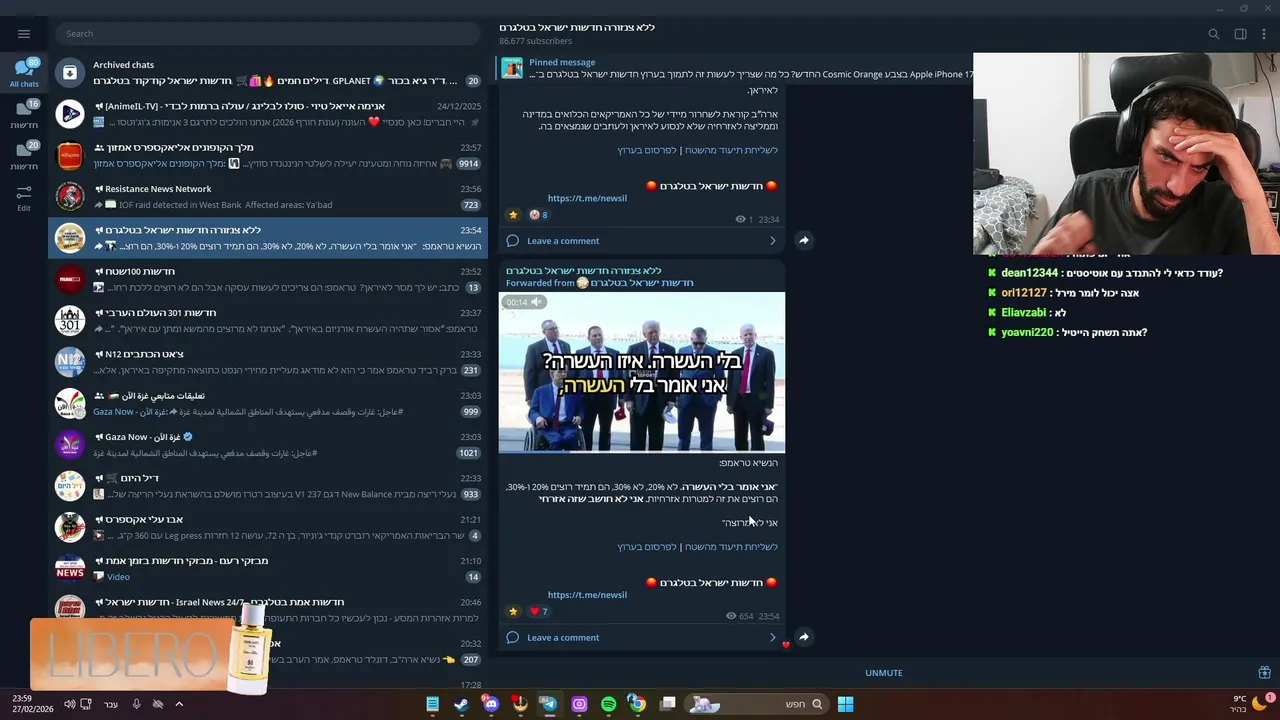Open Archived chats
Screen dimensions: 1280x720
[268, 72]
